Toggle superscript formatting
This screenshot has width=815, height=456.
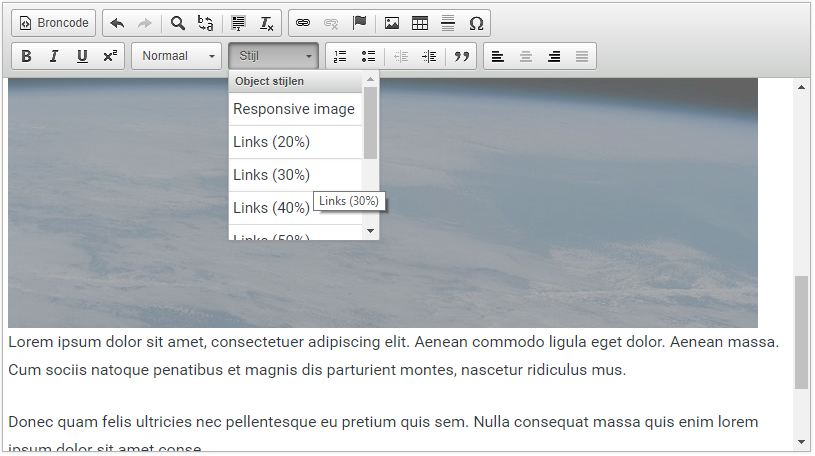(110, 56)
